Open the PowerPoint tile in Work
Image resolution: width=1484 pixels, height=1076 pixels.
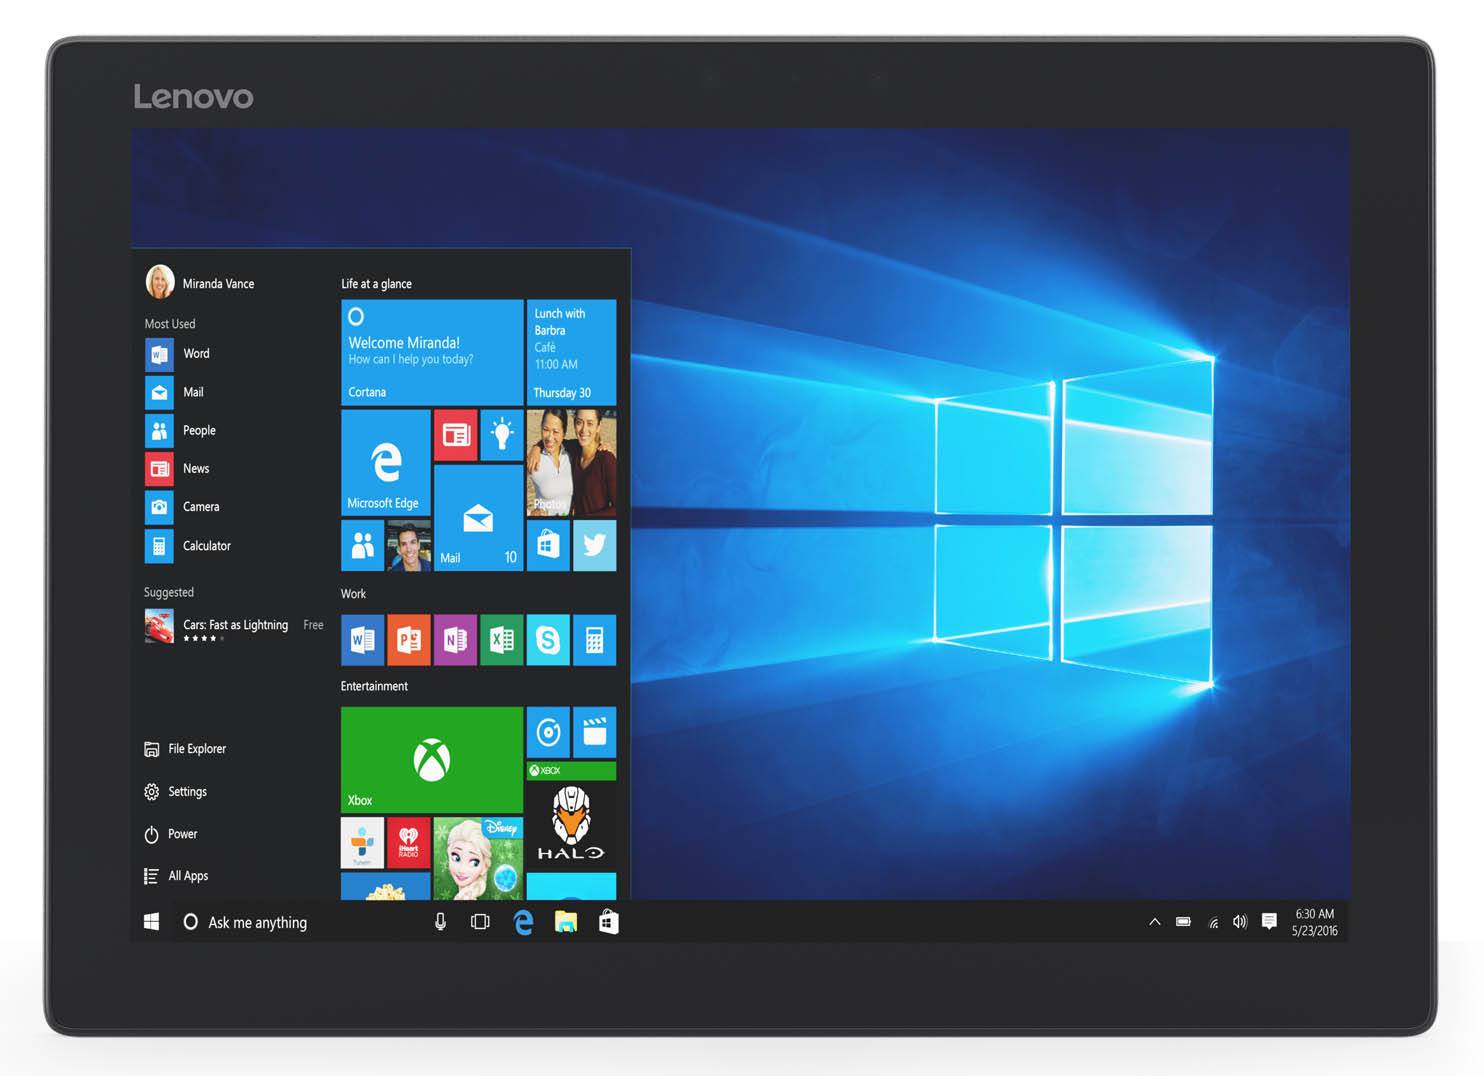[408, 640]
